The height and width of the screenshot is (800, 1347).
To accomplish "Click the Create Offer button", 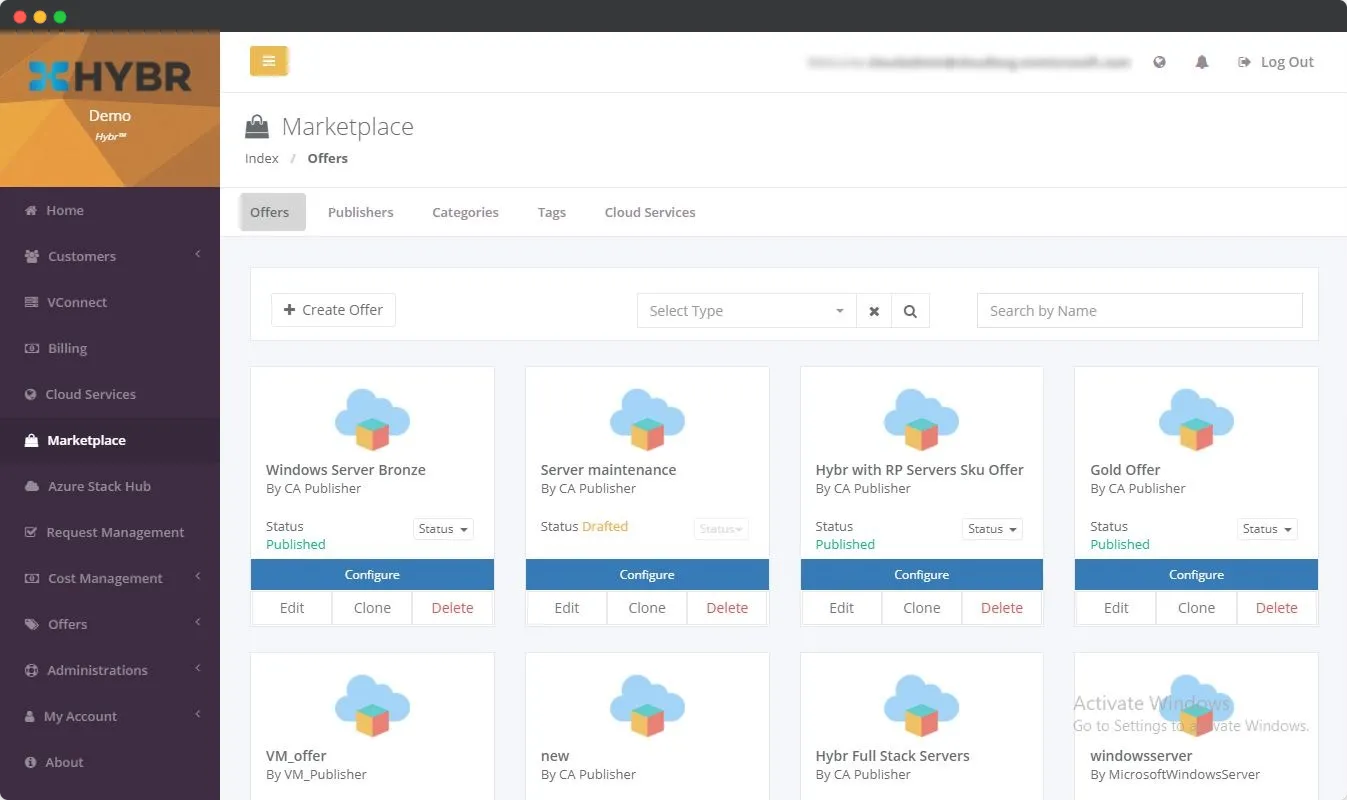I will [333, 310].
